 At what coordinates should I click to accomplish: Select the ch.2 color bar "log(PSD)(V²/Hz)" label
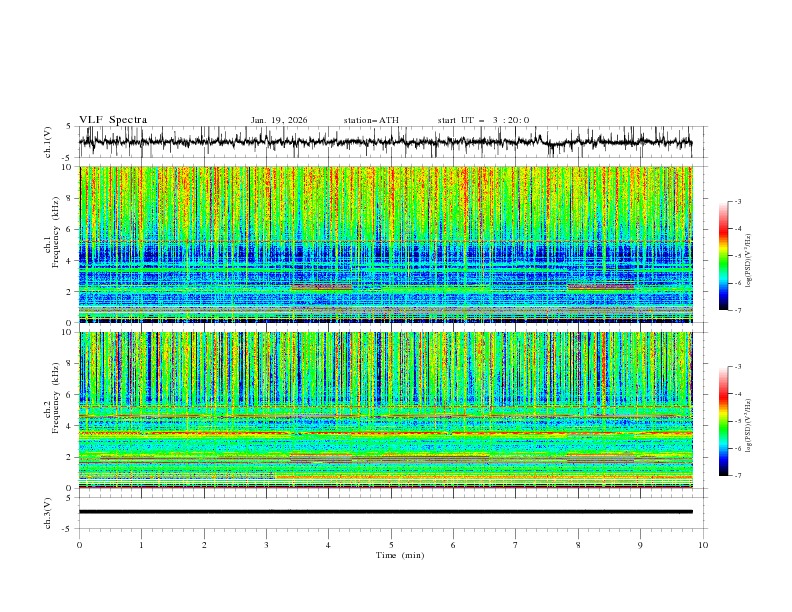coord(749,426)
